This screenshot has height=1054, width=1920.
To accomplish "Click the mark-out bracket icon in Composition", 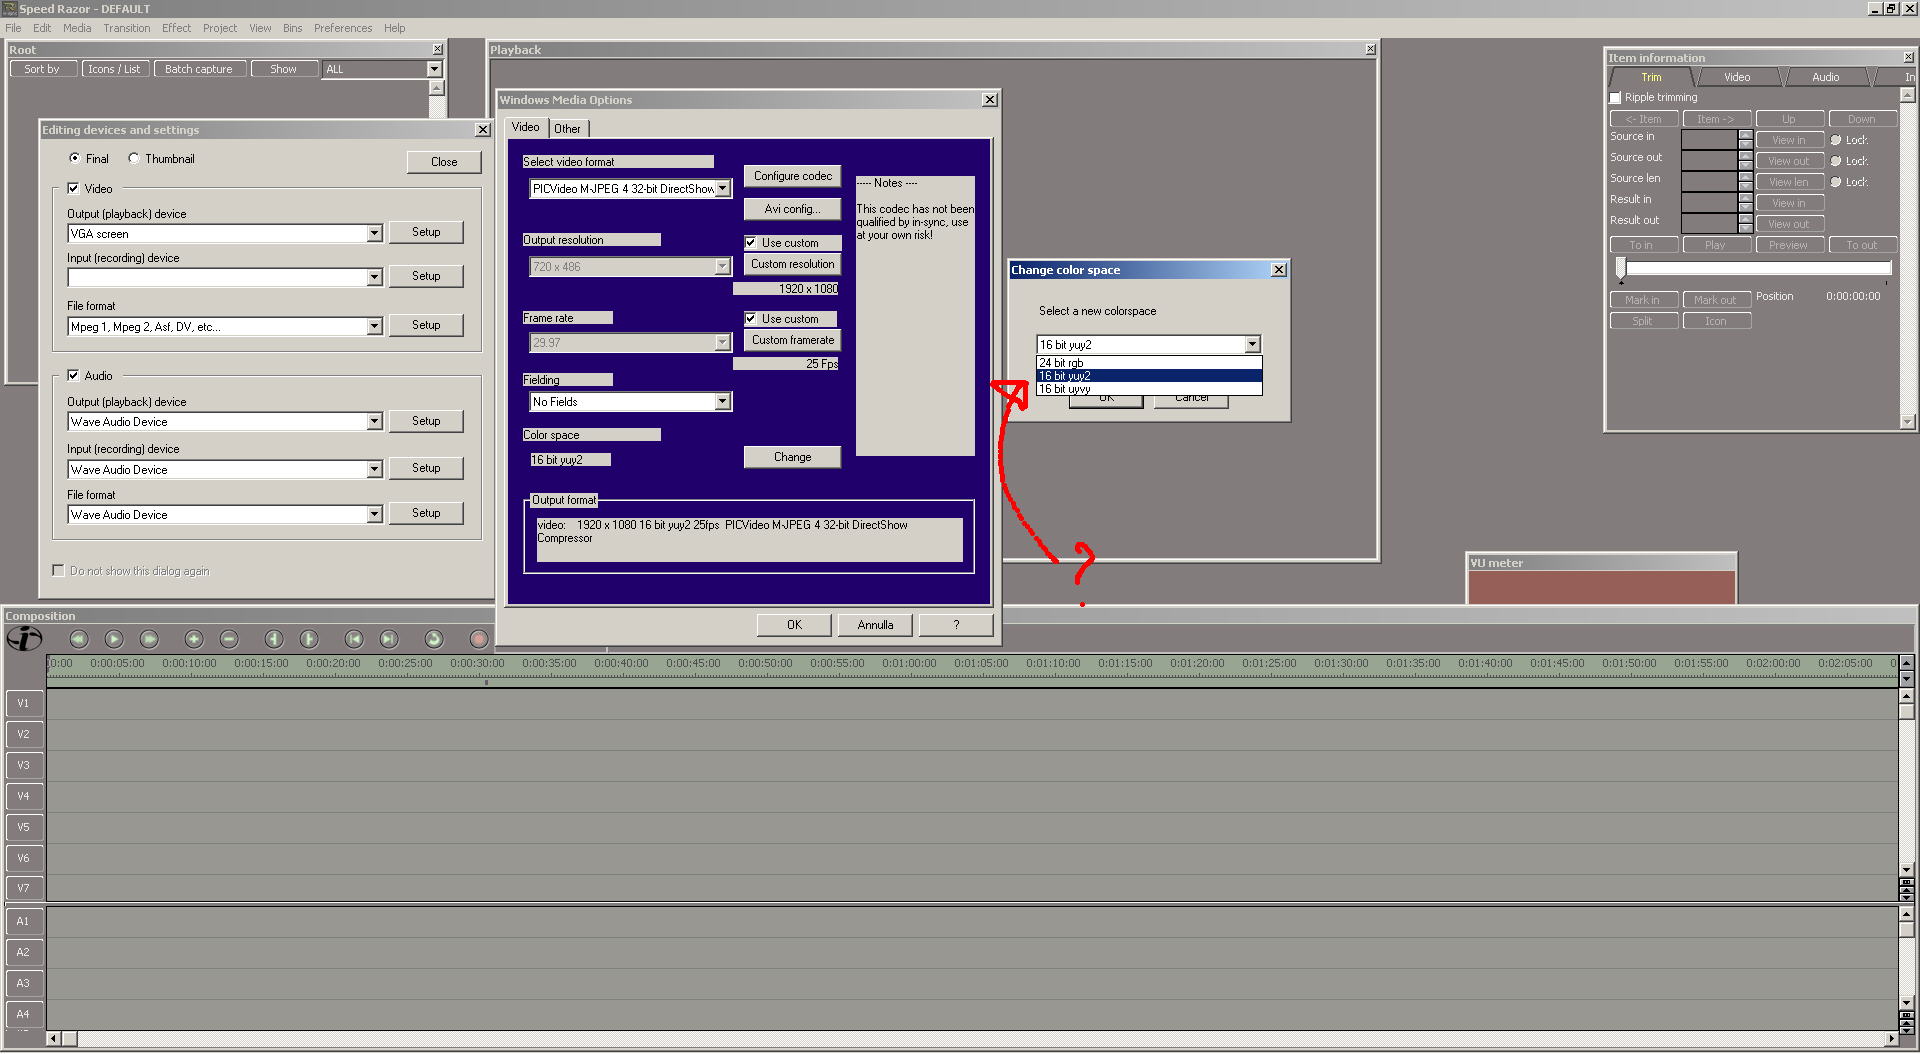I will click(x=309, y=639).
